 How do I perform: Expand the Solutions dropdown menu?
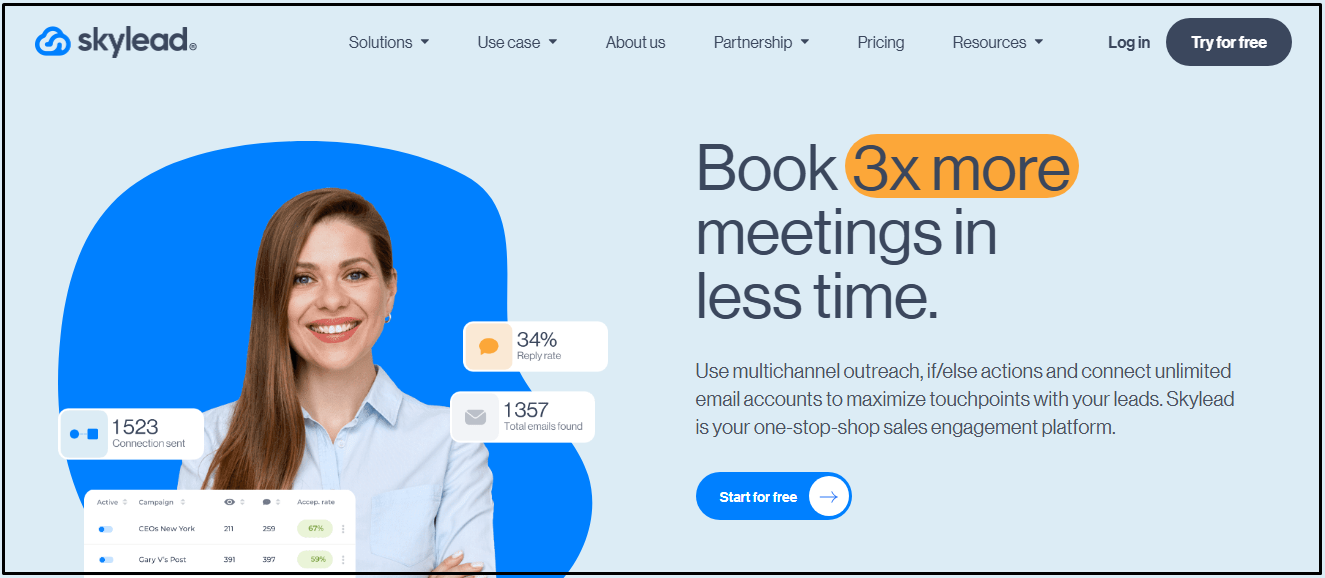click(x=389, y=42)
